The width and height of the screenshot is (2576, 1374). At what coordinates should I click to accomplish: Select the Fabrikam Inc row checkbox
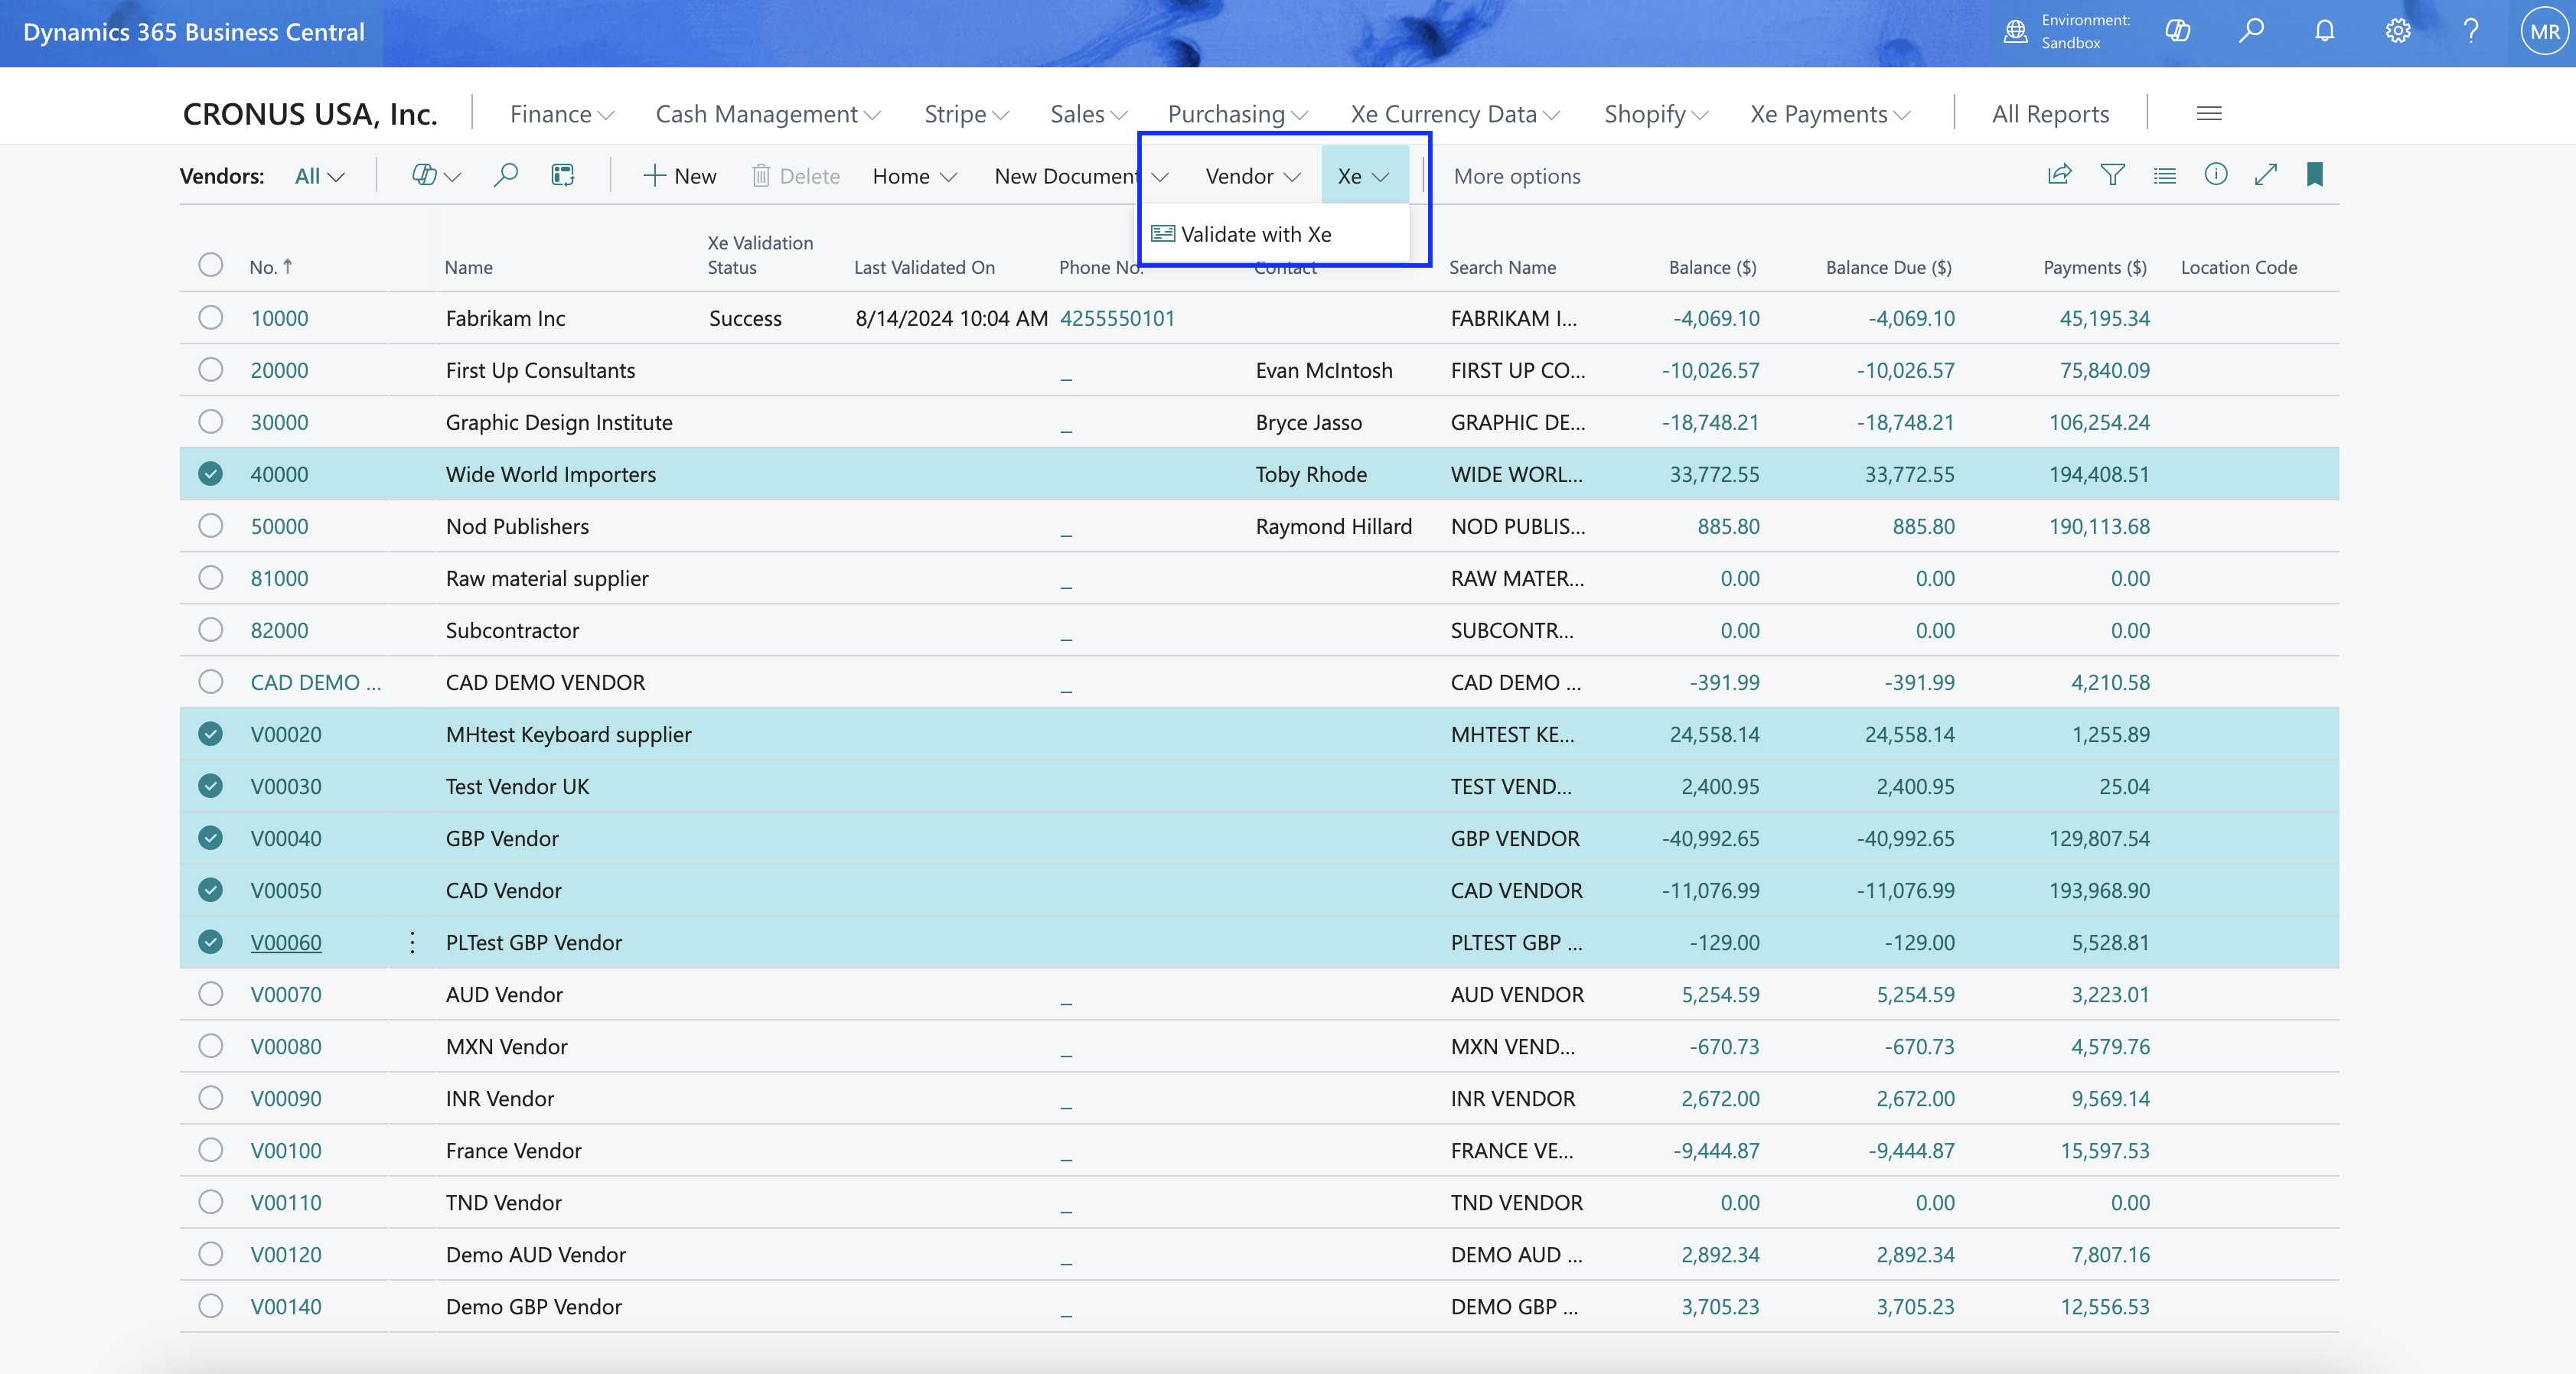(x=210, y=318)
